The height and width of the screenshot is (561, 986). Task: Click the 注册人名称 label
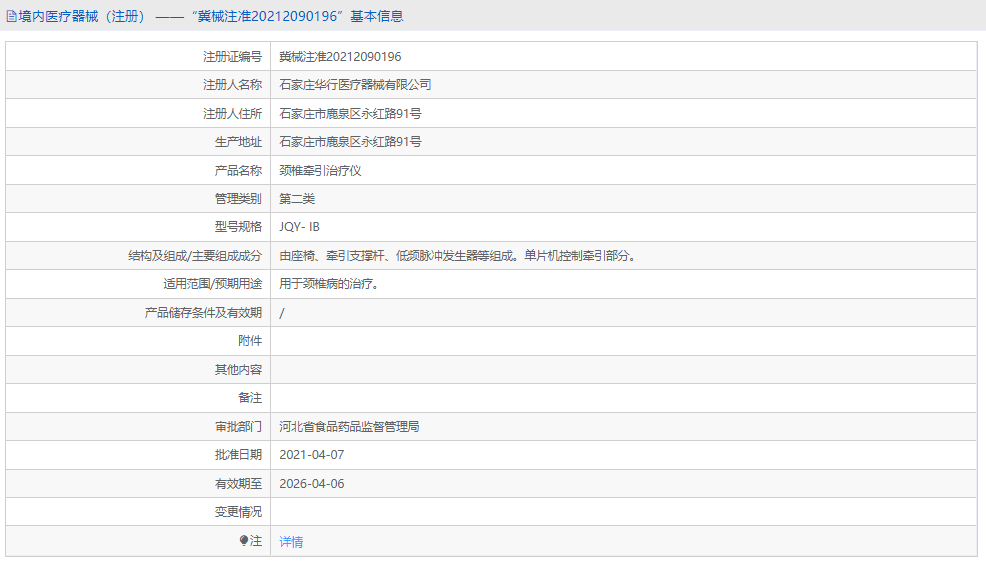(232, 85)
